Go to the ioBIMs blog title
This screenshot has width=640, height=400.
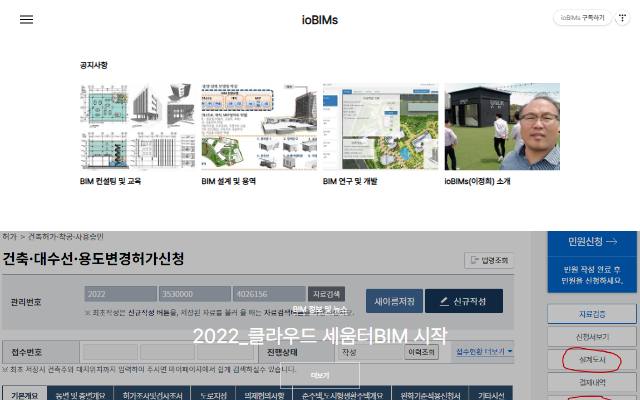(320, 20)
